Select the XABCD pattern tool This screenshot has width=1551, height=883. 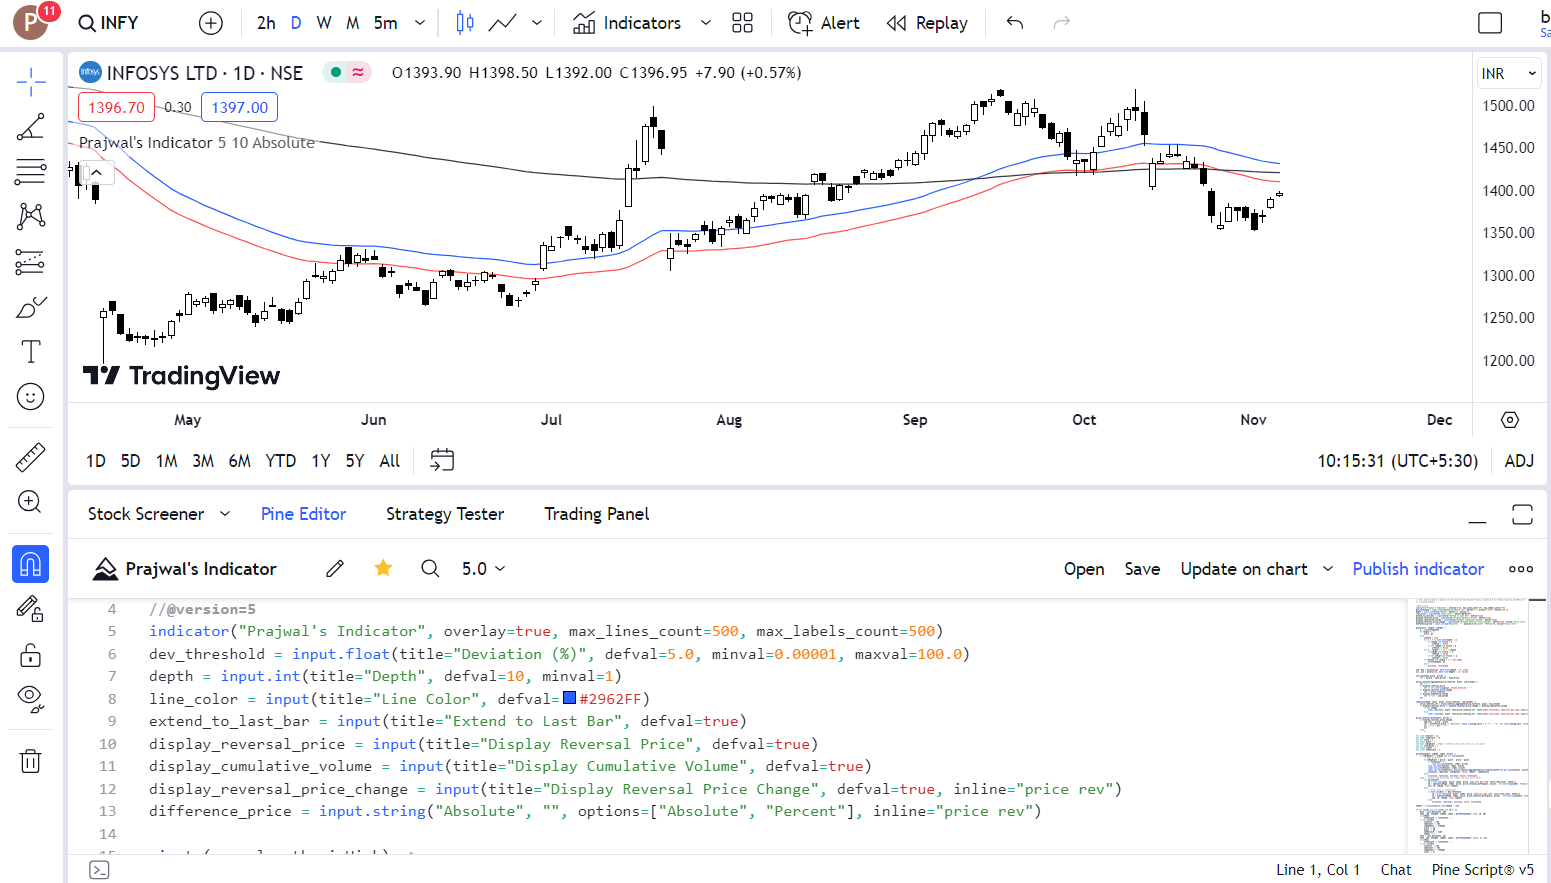click(31, 216)
